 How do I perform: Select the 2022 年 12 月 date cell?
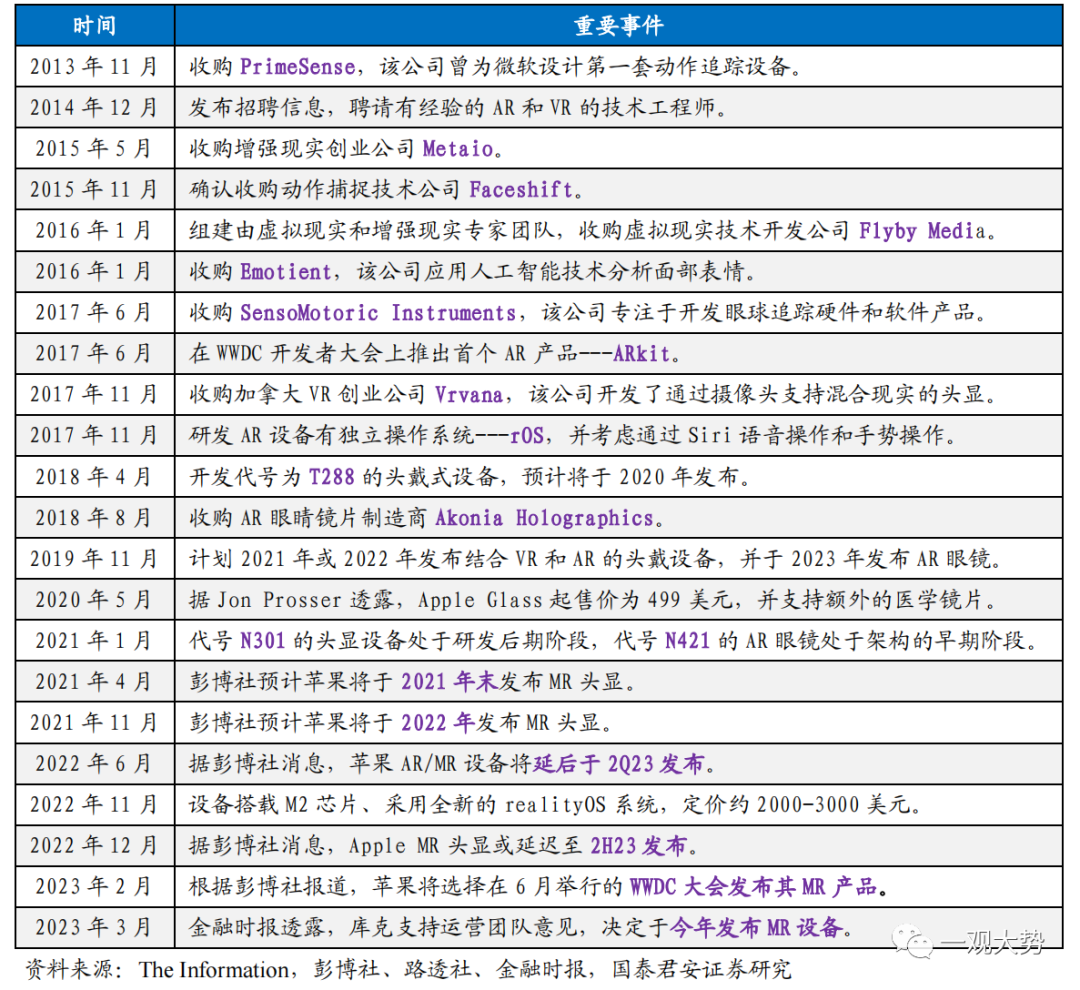pyautogui.click(x=95, y=845)
